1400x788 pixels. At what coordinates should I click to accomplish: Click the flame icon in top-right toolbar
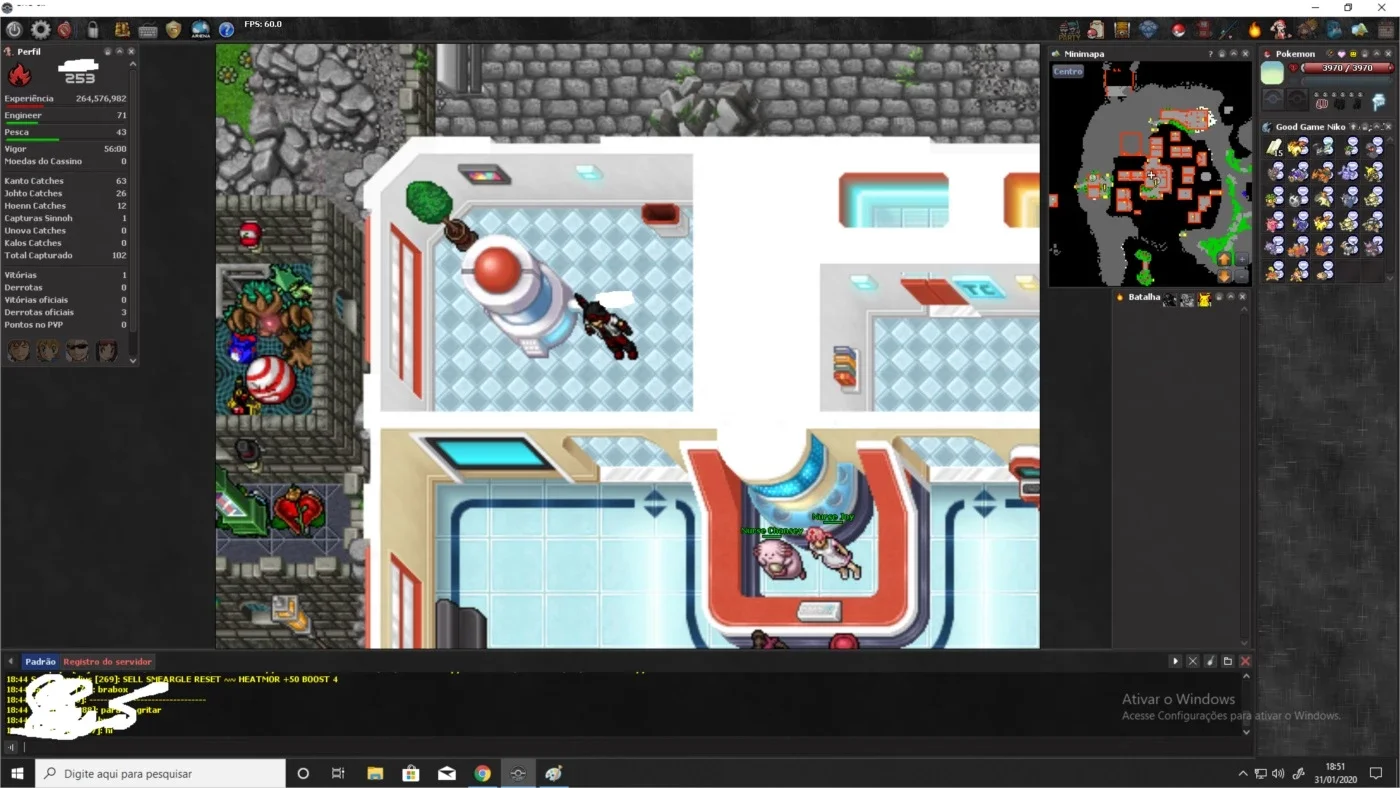click(1255, 30)
